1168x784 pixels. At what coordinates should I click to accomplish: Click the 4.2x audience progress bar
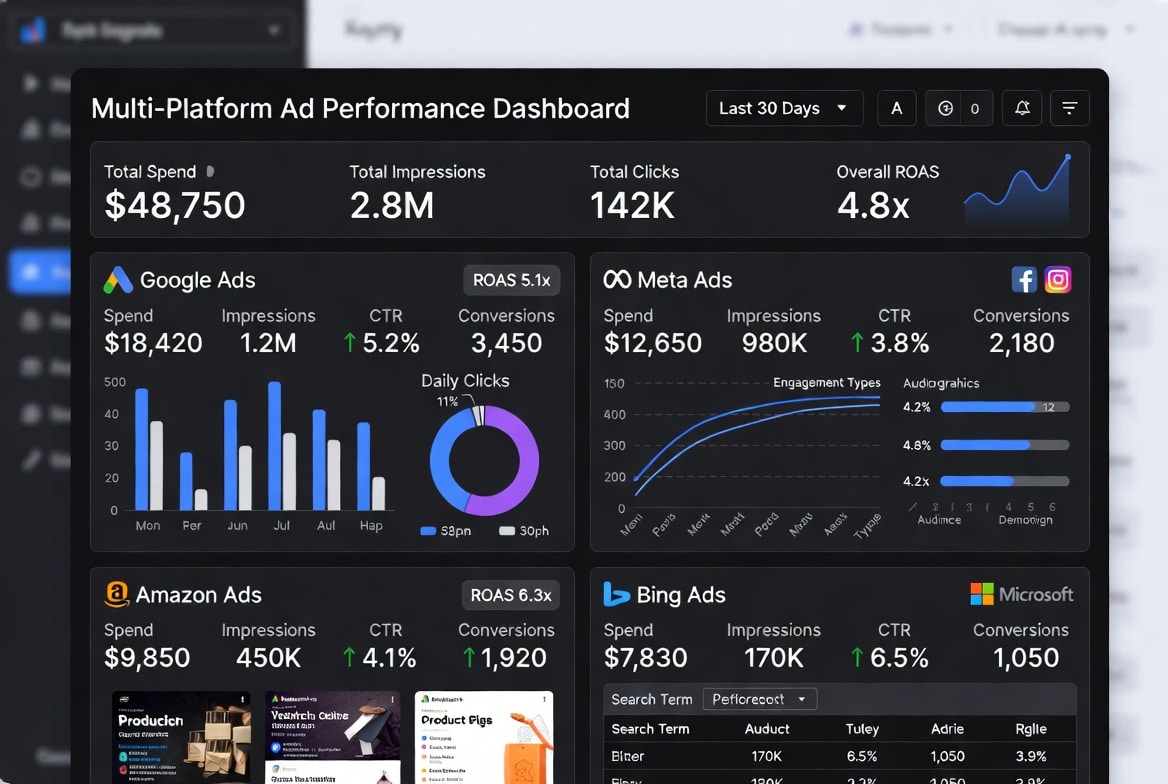(1005, 481)
